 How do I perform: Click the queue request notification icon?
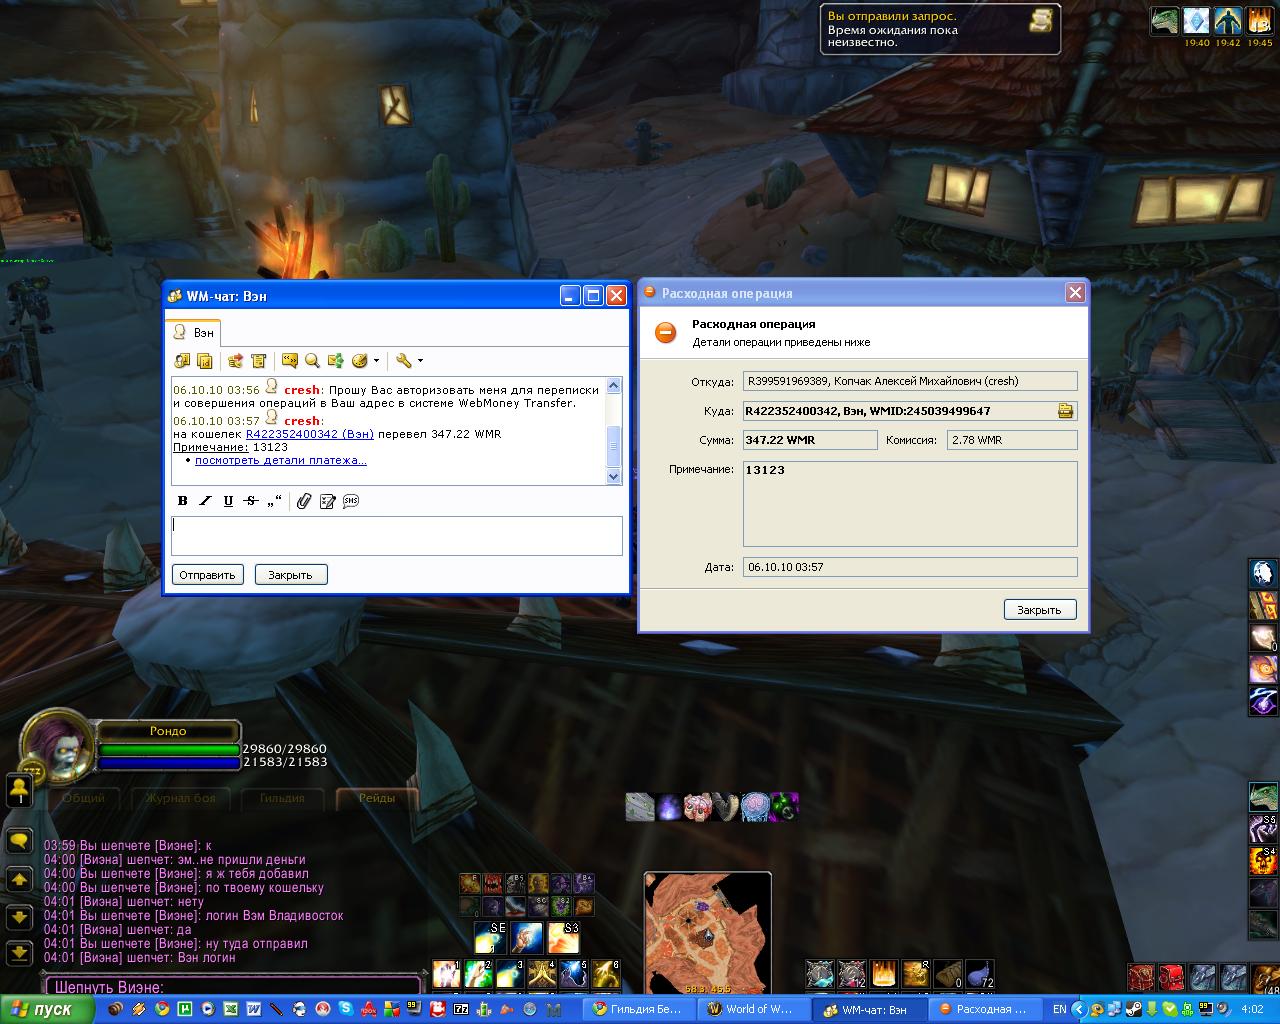click(1041, 21)
